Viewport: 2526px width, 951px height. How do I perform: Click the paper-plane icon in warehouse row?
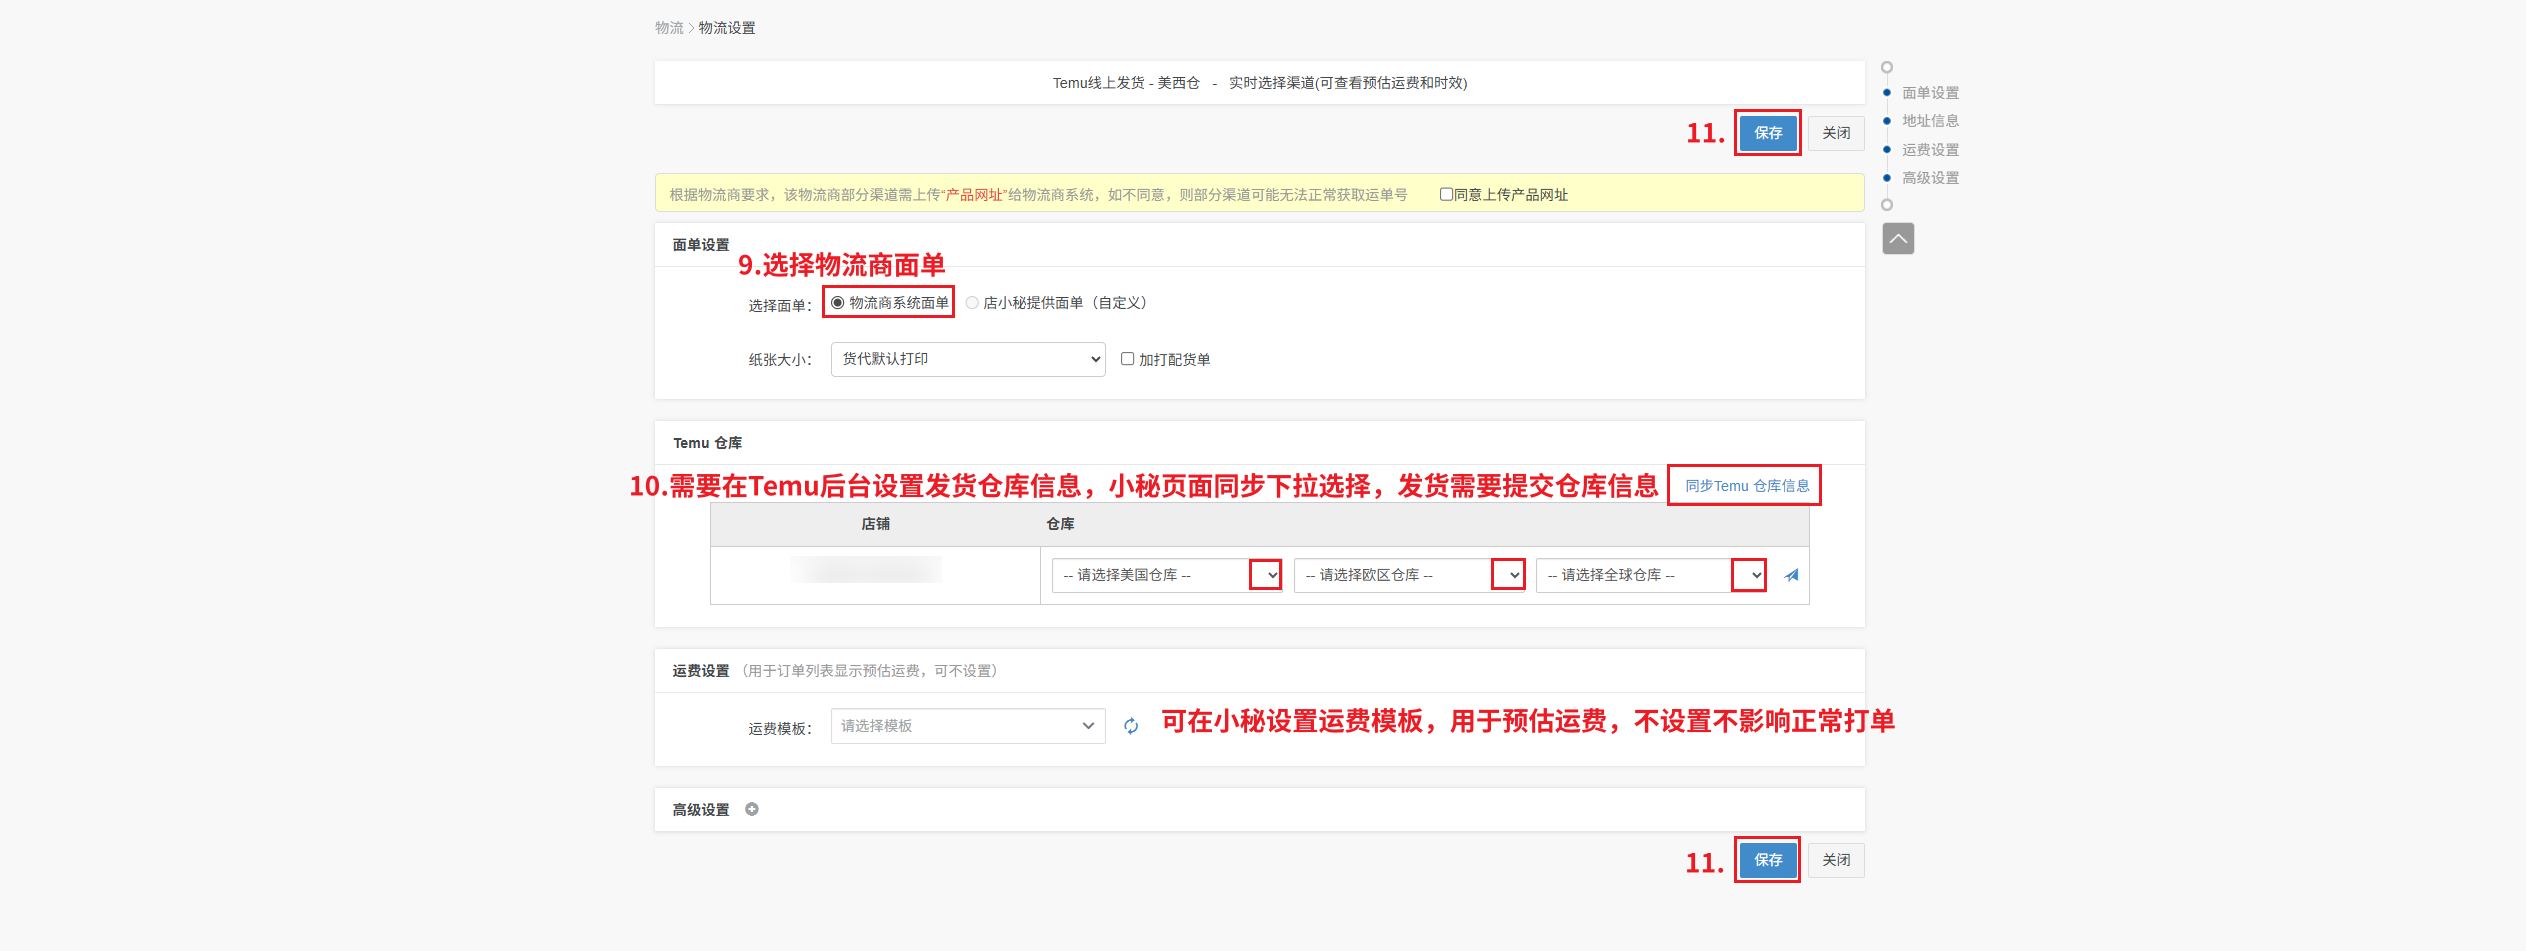click(1791, 575)
